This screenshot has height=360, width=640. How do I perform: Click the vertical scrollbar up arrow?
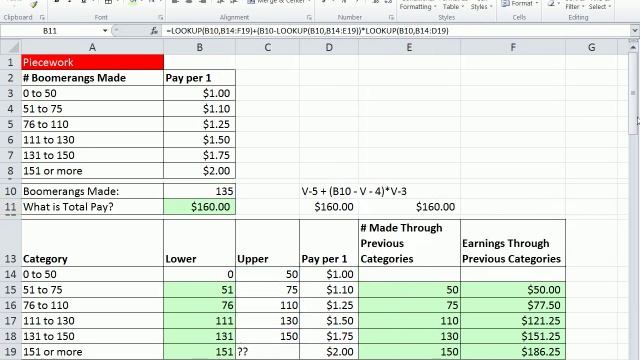(633, 48)
